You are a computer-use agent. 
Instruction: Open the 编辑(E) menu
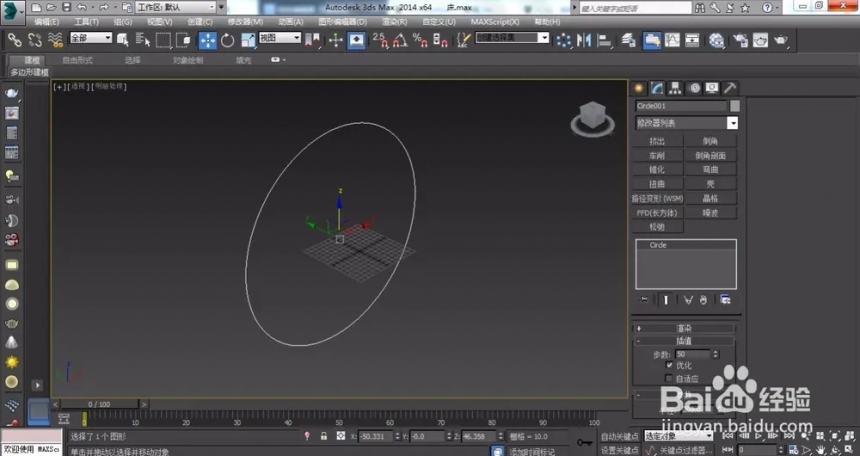click(46, 22)
